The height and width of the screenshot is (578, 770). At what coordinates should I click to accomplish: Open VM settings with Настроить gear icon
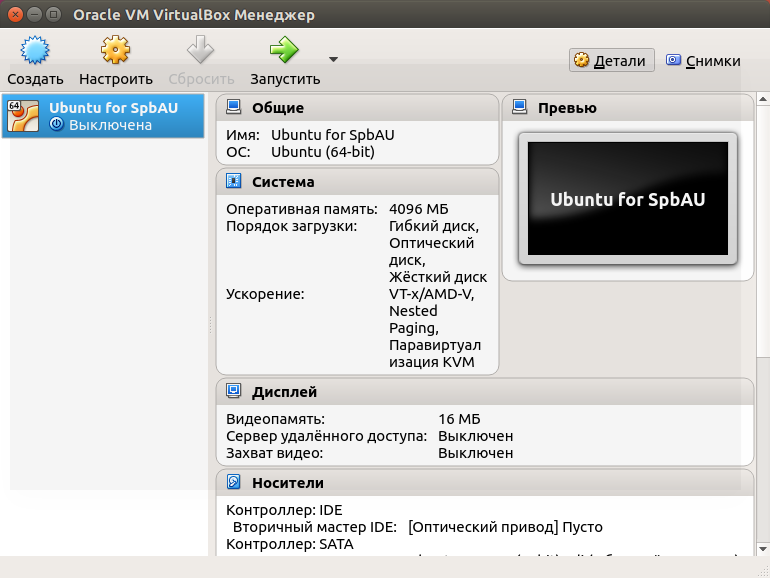point(116,51)
